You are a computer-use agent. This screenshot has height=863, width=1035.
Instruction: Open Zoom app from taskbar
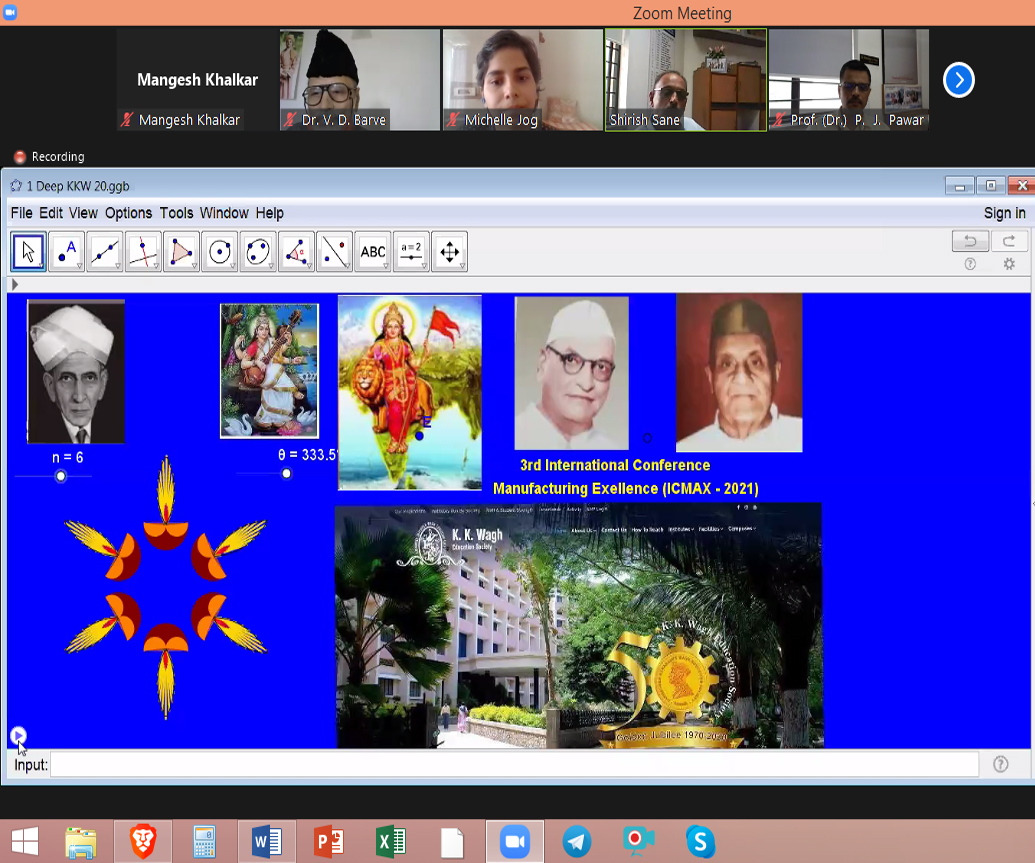click(x=515, y=842)
